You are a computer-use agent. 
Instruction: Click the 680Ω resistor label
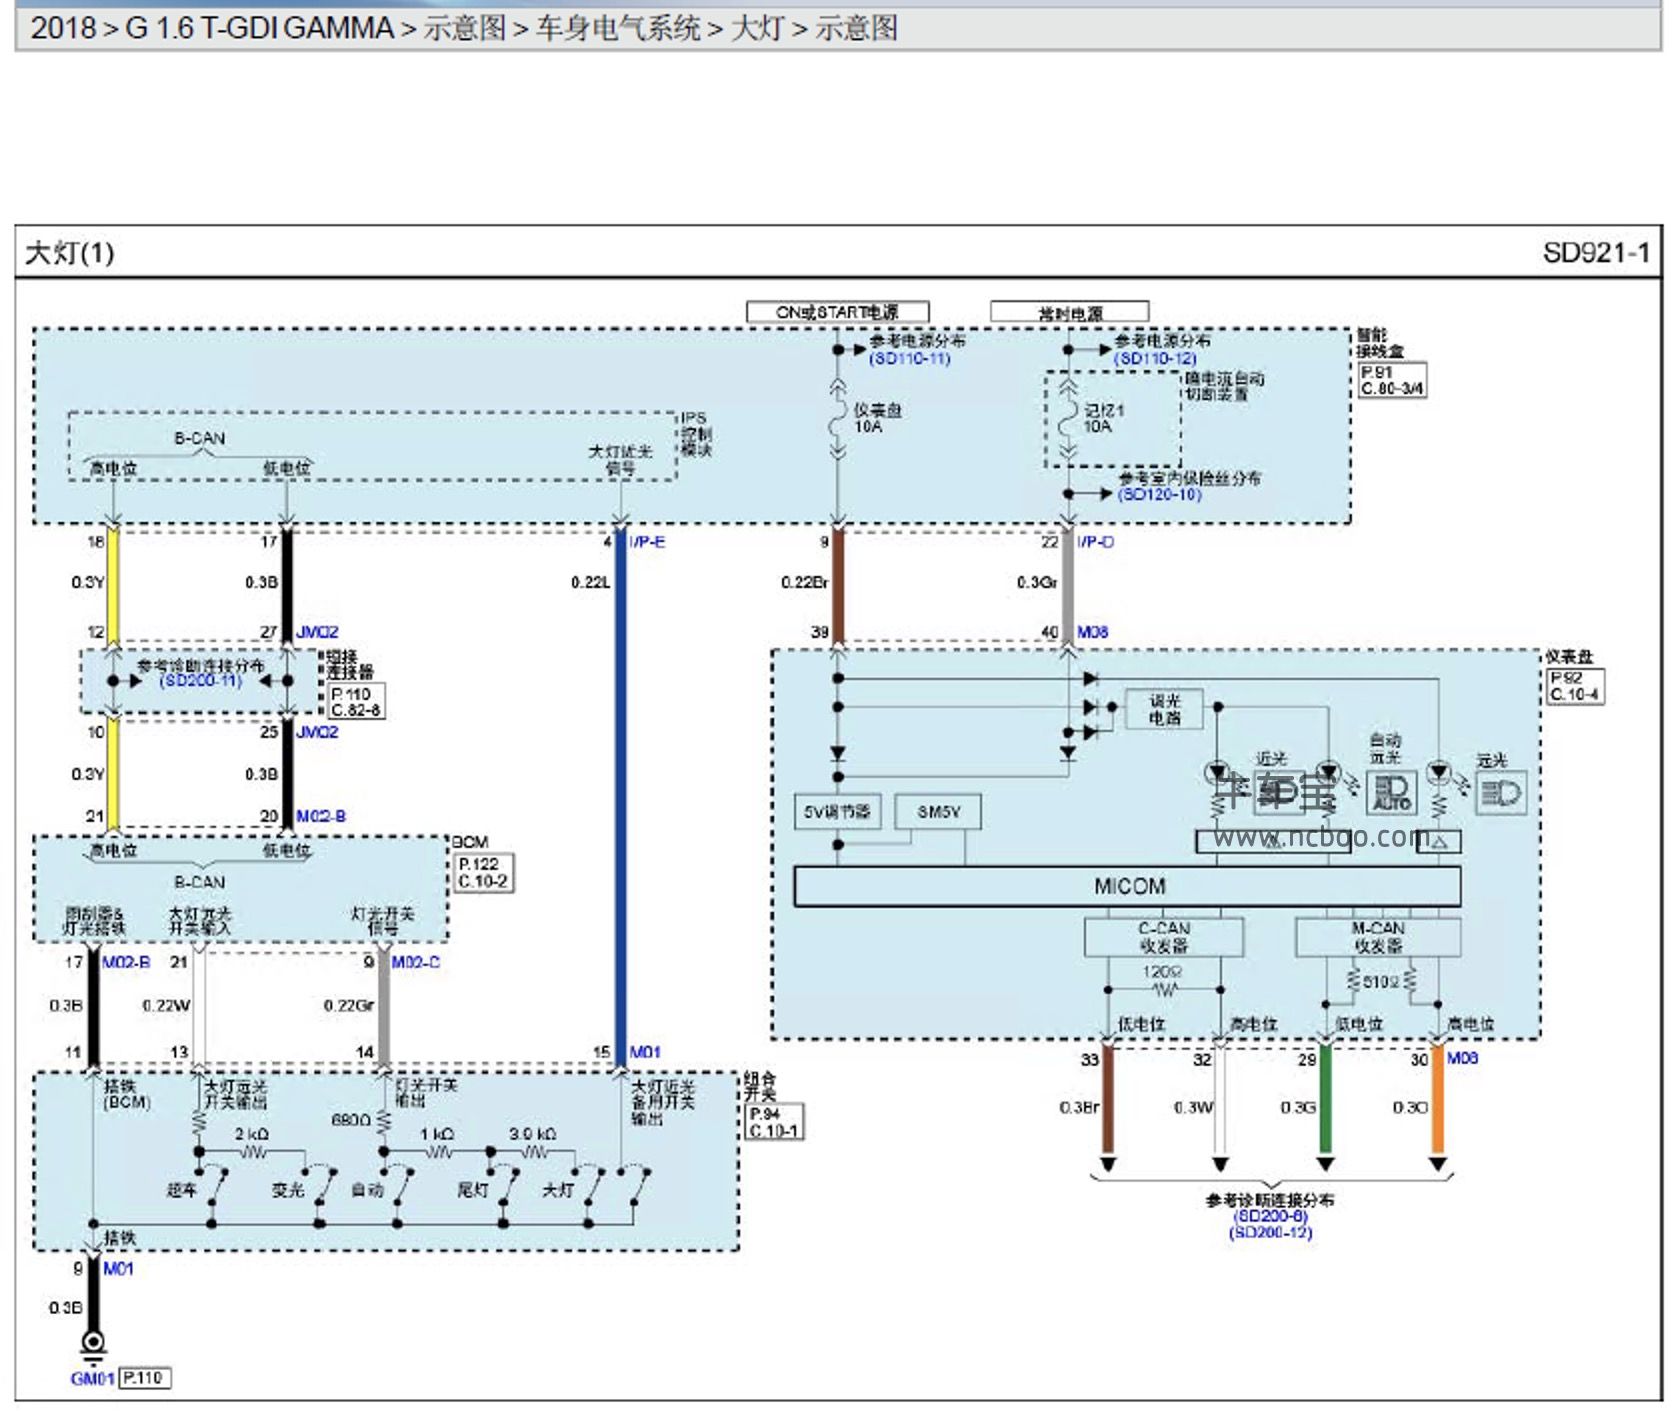[351, 1120]
